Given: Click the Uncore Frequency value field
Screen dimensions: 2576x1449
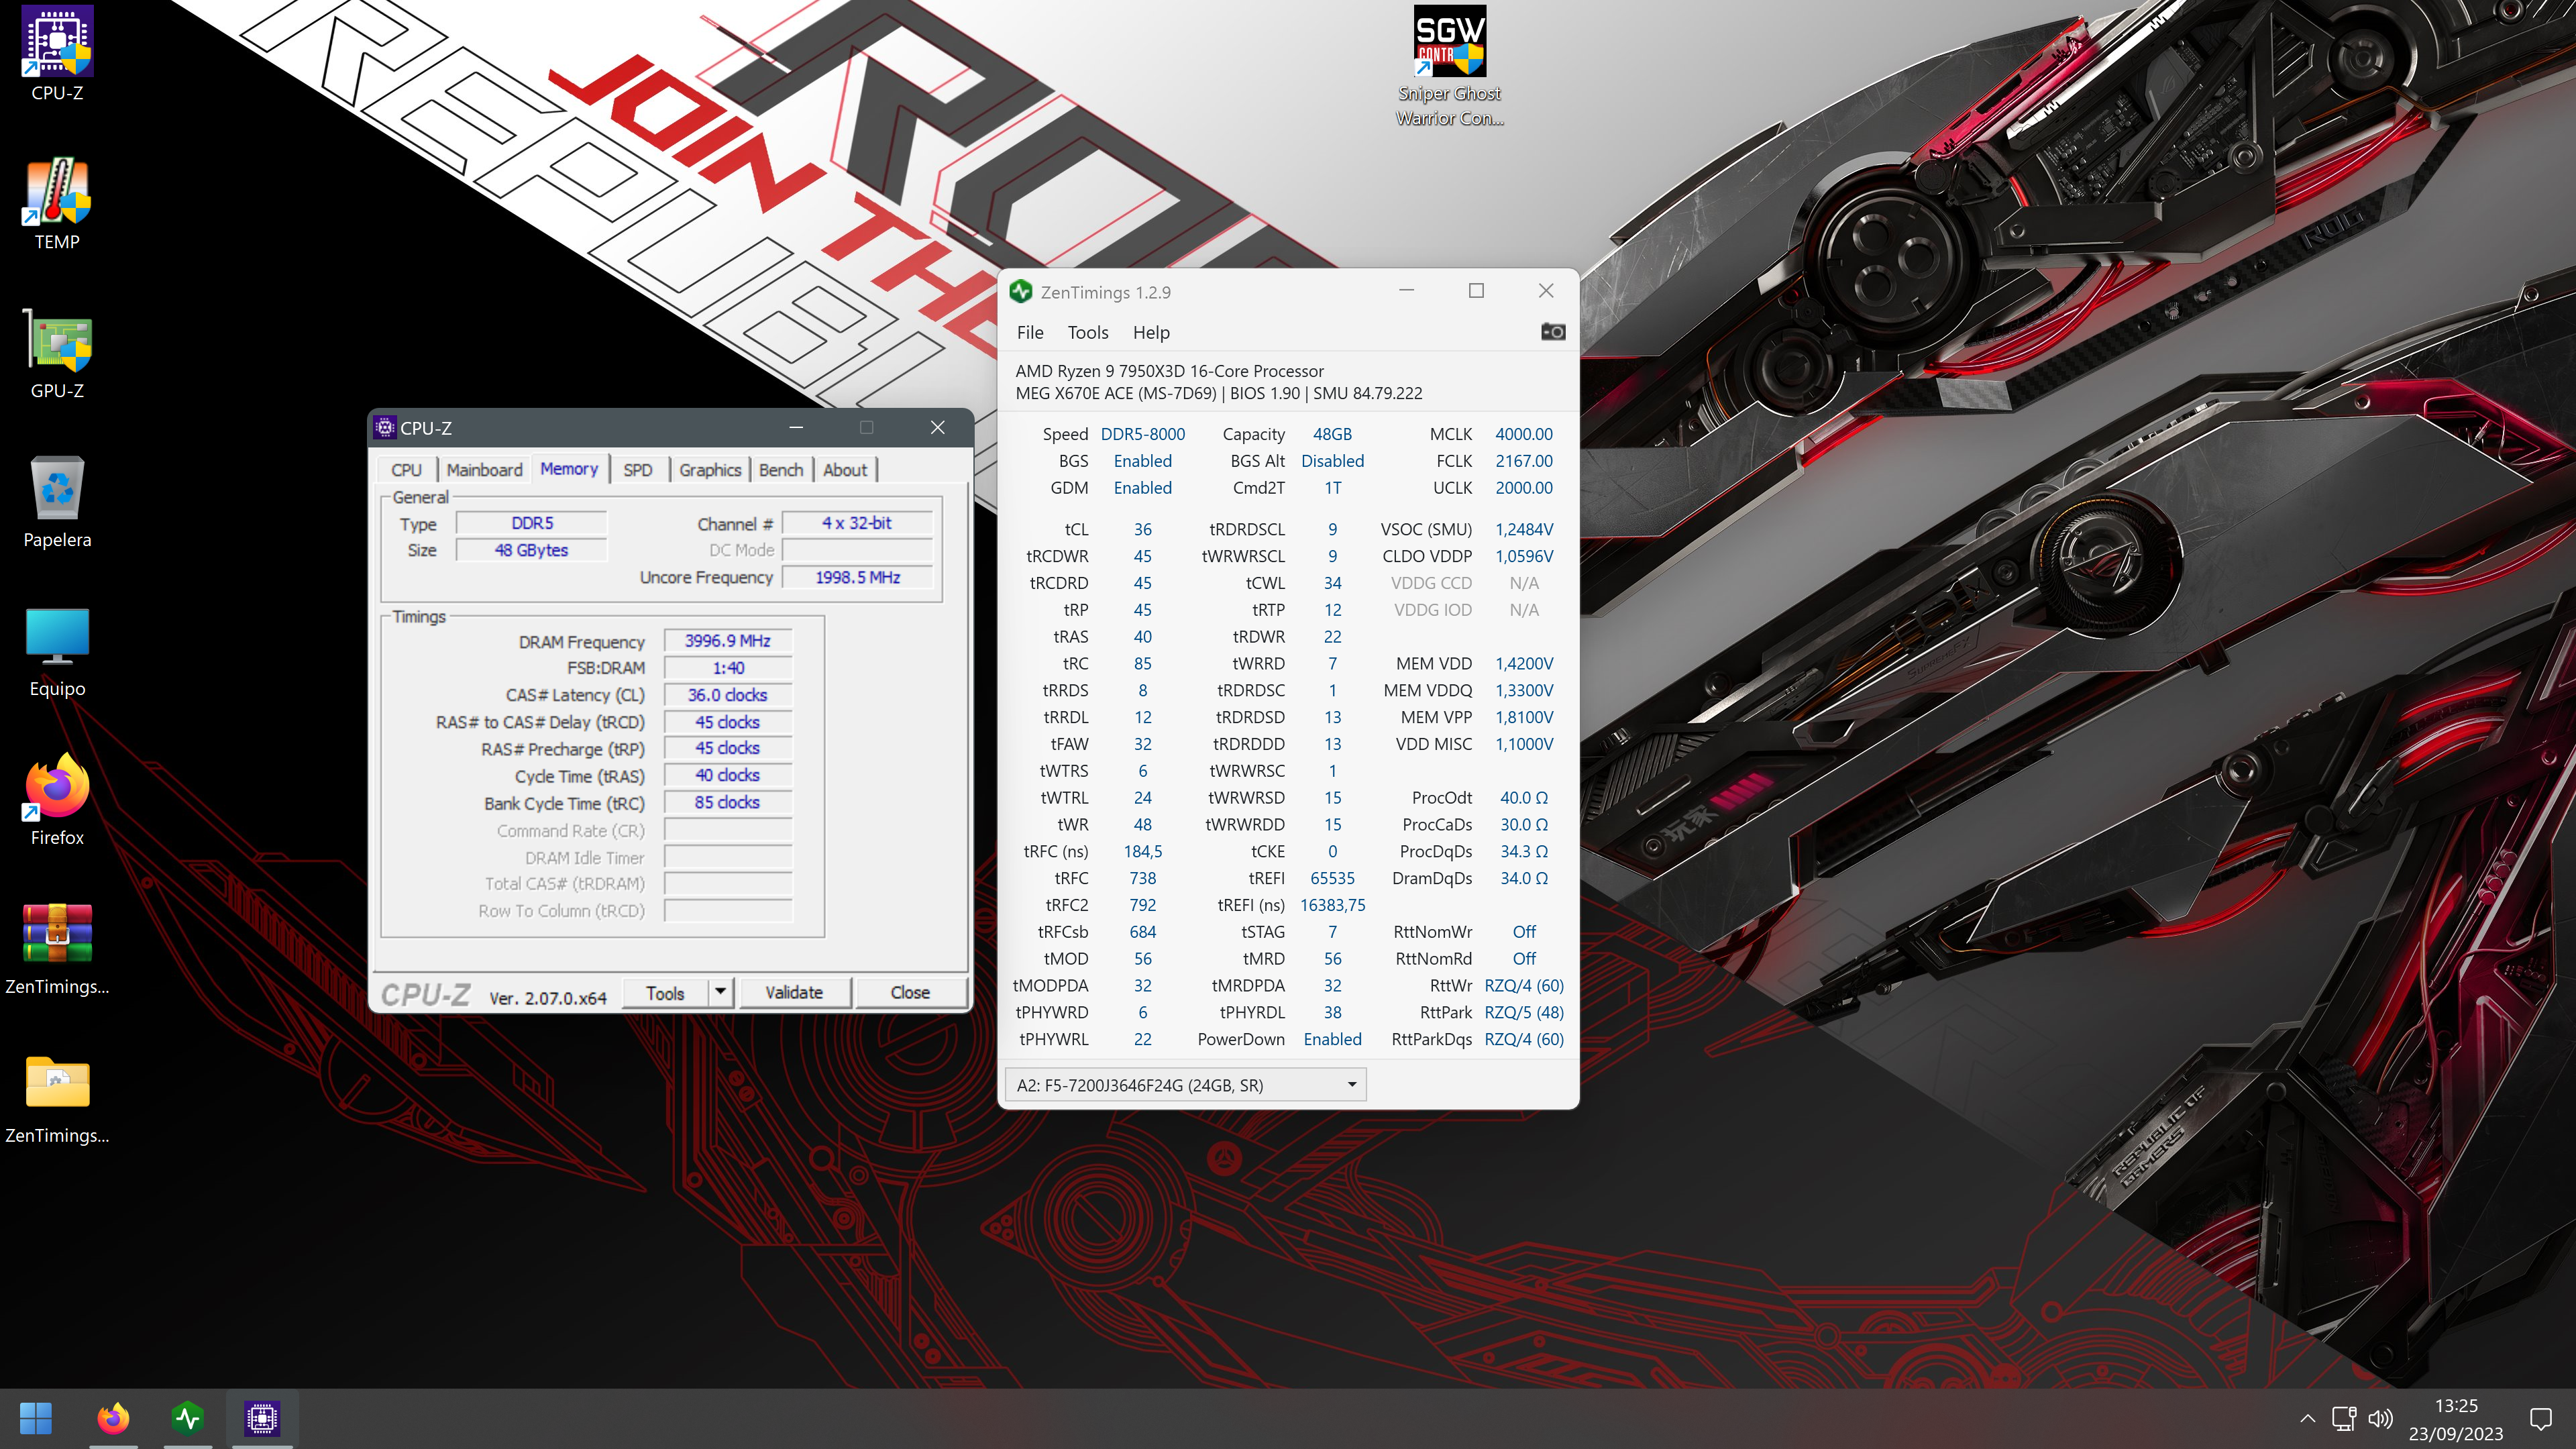Looking at the screenshot, I should (857, 577).
